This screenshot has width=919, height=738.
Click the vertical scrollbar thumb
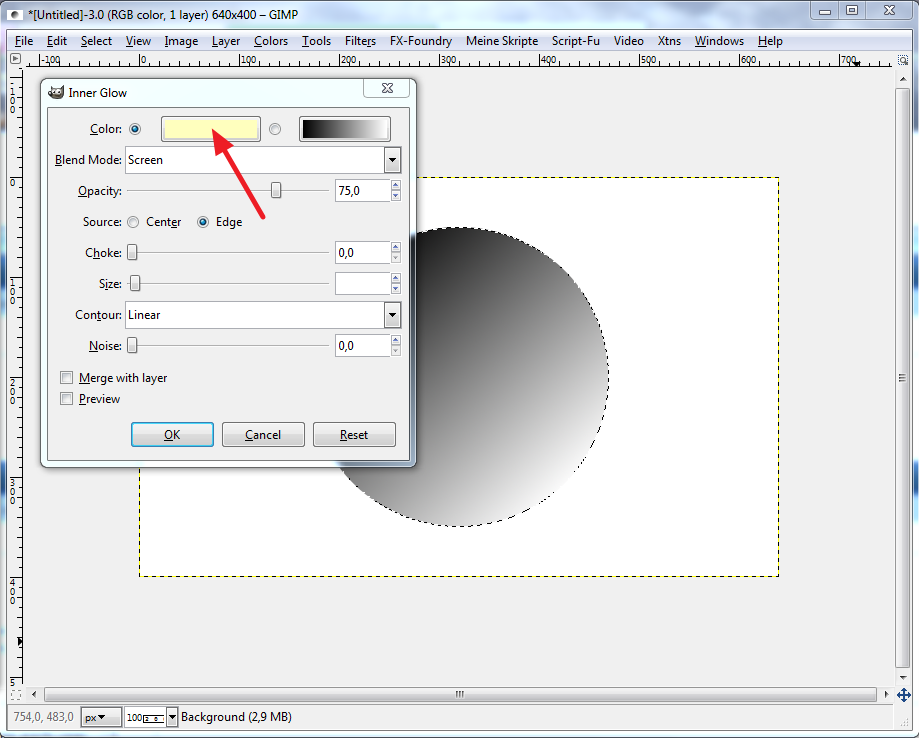(x=903, y=378)
